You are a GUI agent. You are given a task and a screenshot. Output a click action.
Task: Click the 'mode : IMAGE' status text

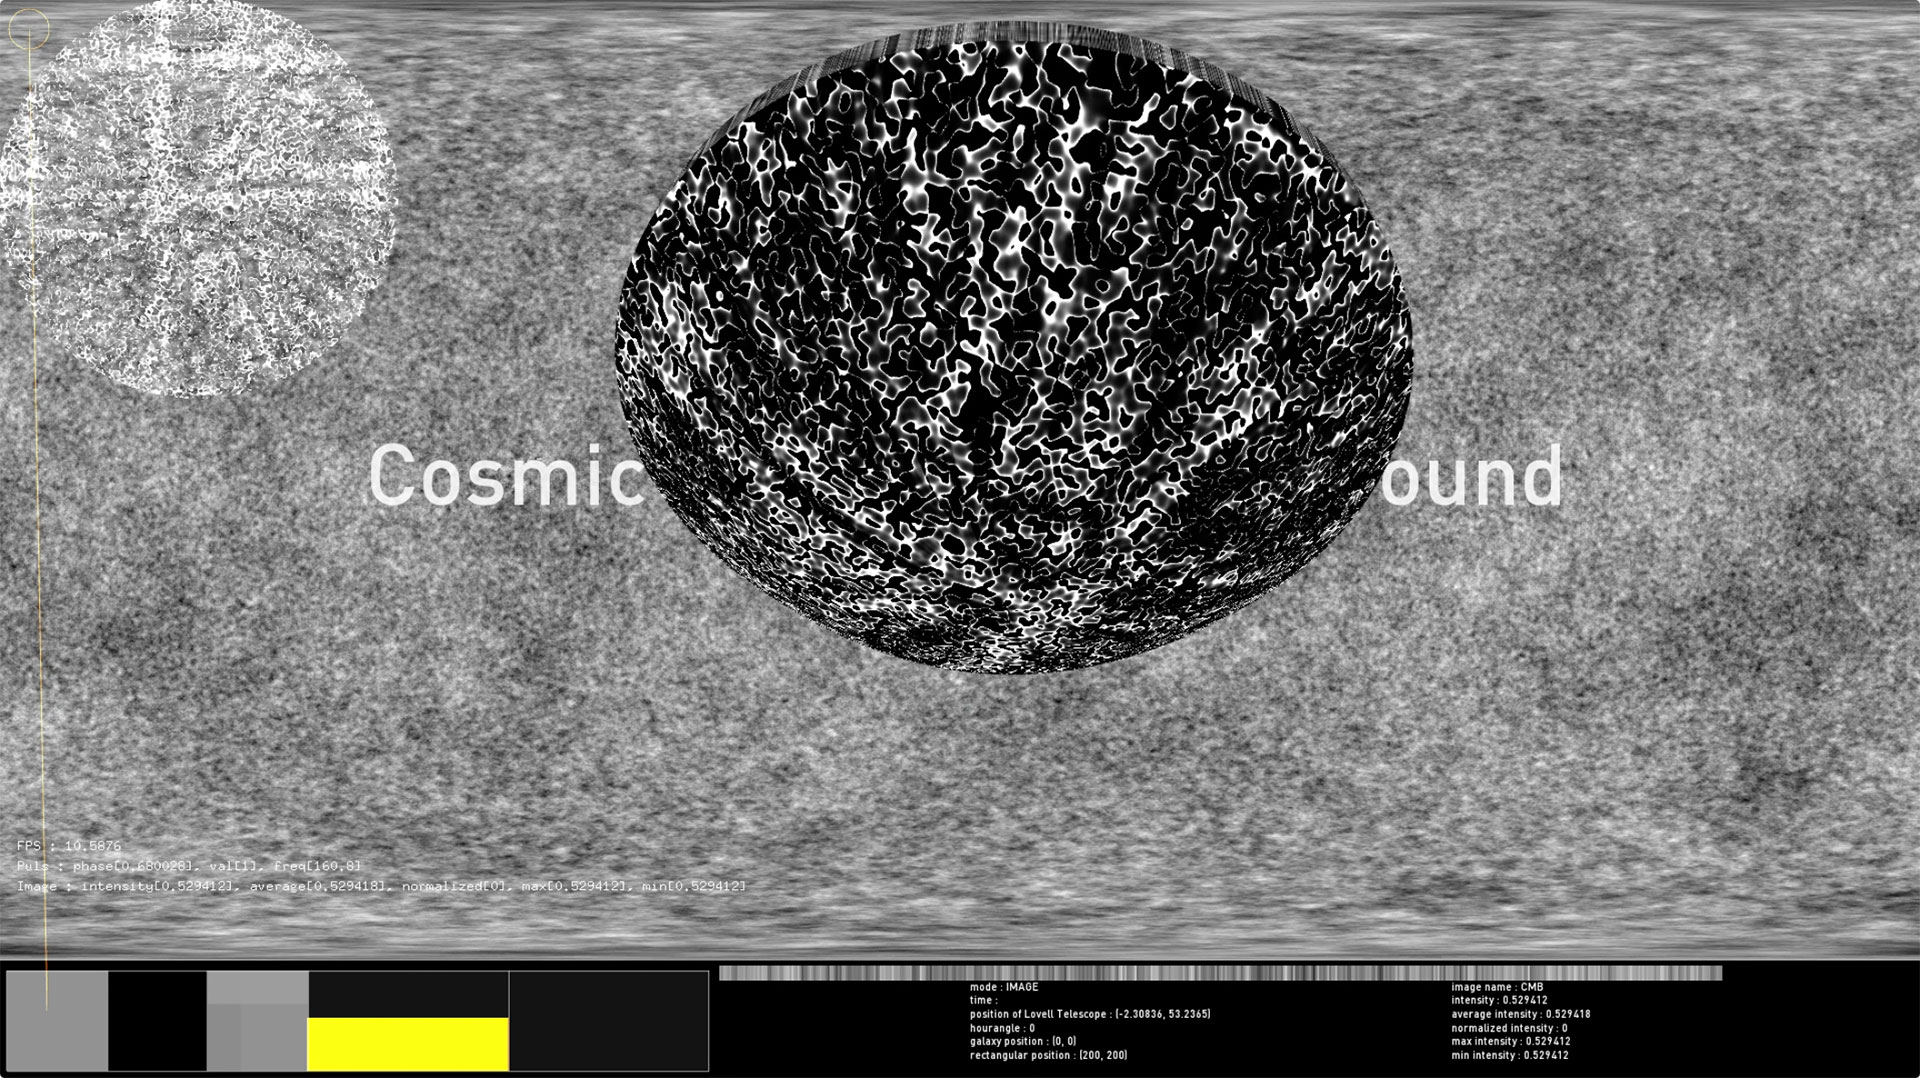[x=1004, y=987]
